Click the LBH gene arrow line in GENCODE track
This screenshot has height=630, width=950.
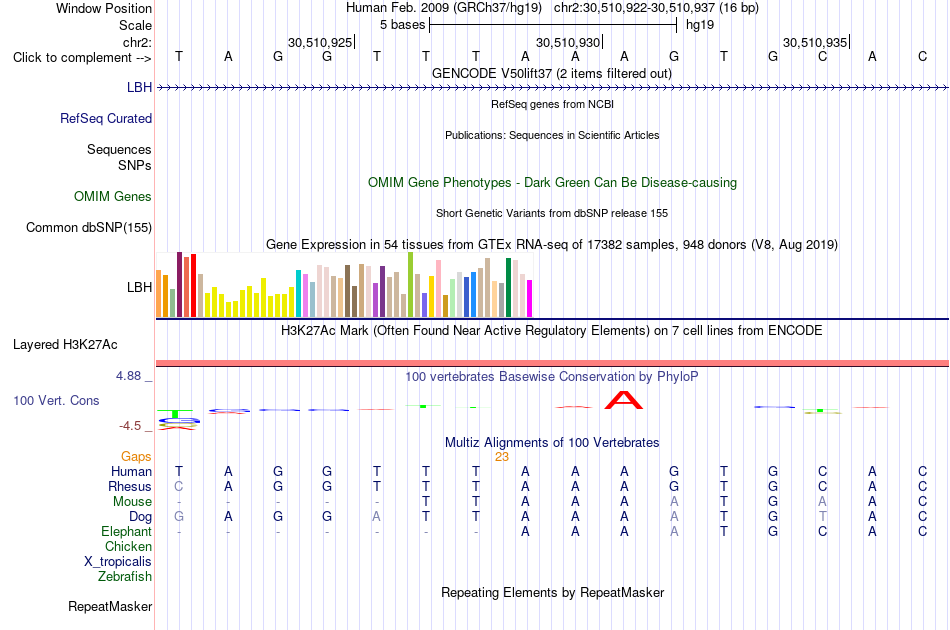click(x=552, y=88)
